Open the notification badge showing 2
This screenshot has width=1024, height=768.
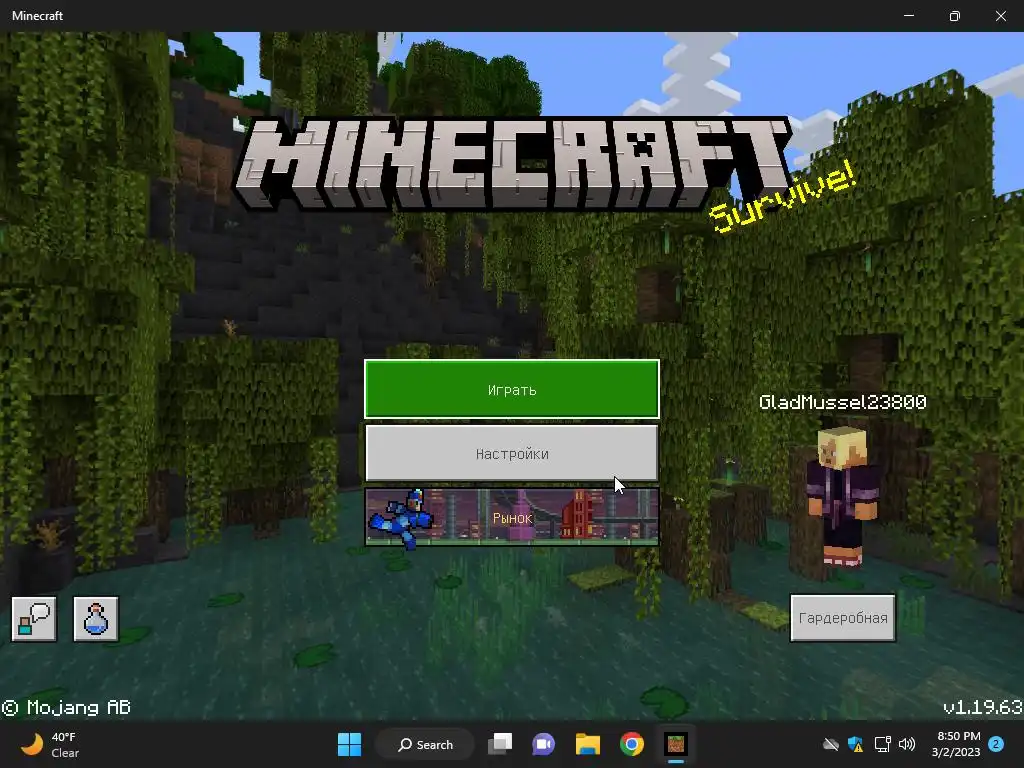tap(997, 744)
